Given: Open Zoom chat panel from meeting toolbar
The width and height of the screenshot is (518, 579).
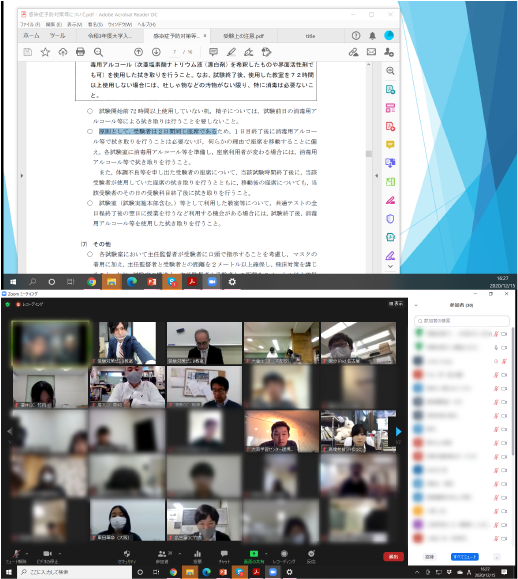Looking at the screenshot, I should (x=224, y=556).
